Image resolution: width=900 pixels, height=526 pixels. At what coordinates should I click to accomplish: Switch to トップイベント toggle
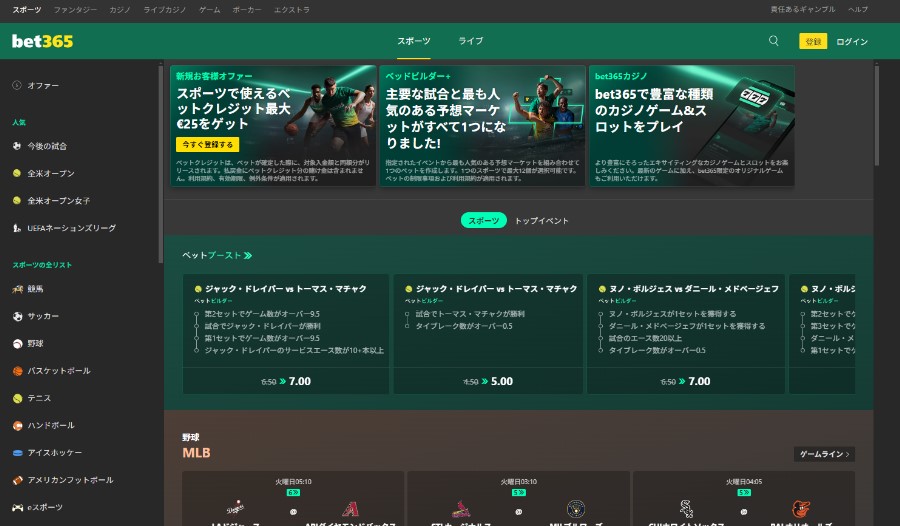tap(541, 221)
